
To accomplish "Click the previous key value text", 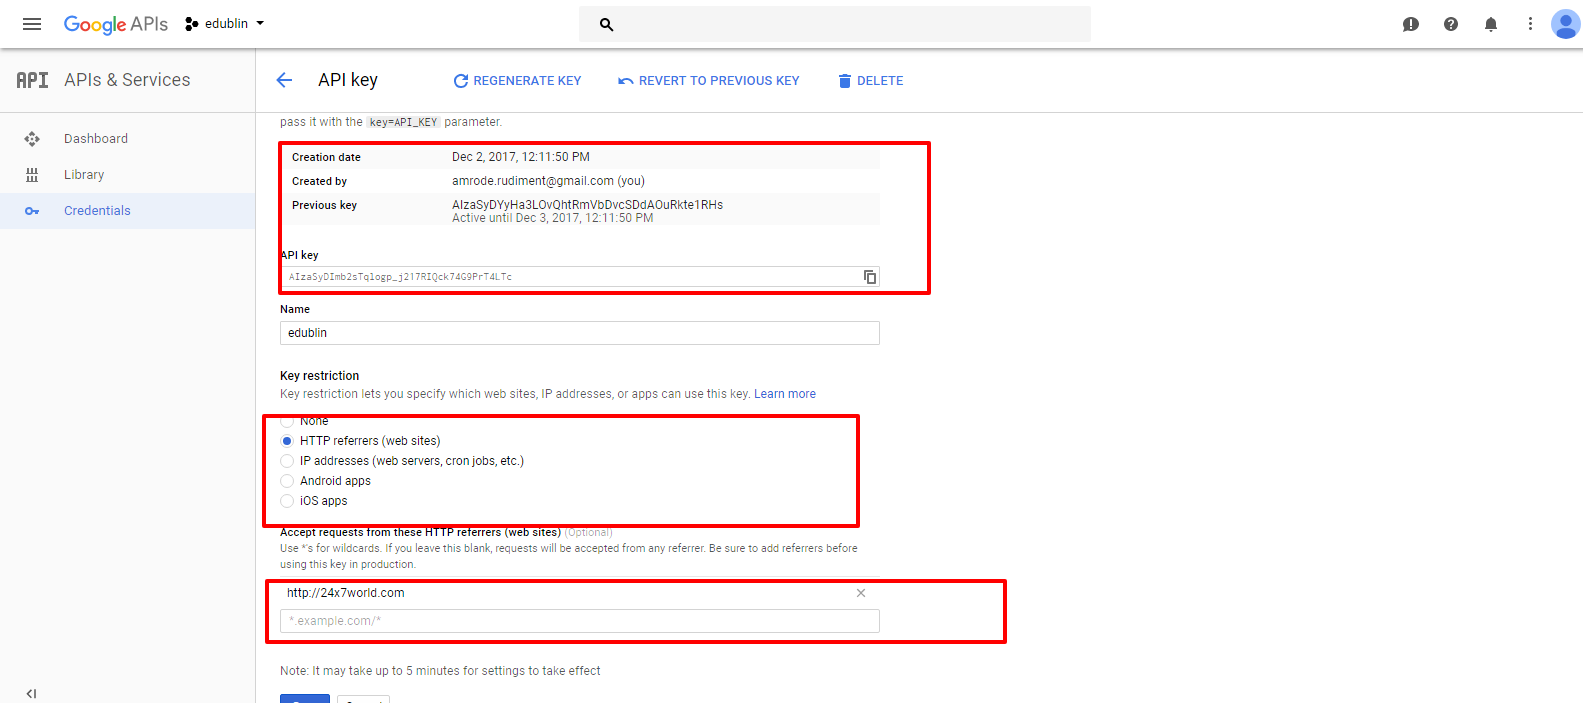I will [x=587, y=205].
